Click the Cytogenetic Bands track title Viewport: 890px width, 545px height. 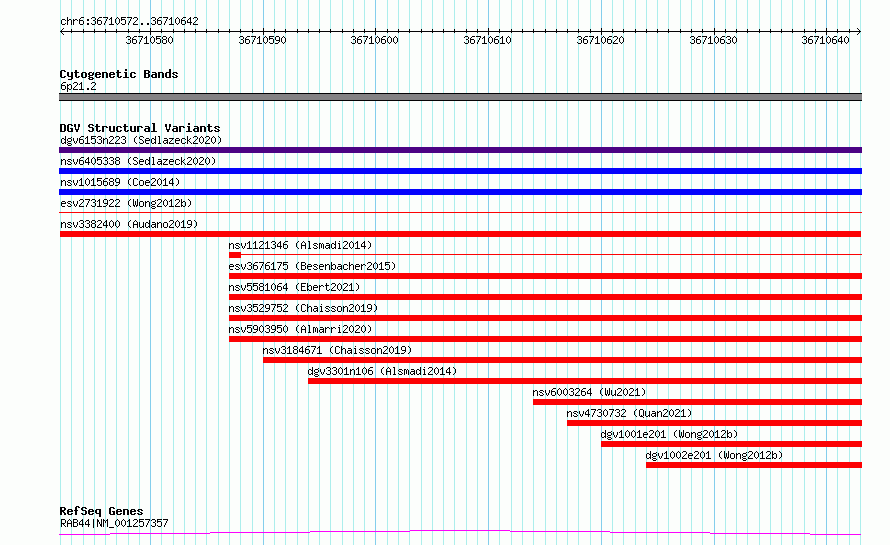[x=119, y=74]
